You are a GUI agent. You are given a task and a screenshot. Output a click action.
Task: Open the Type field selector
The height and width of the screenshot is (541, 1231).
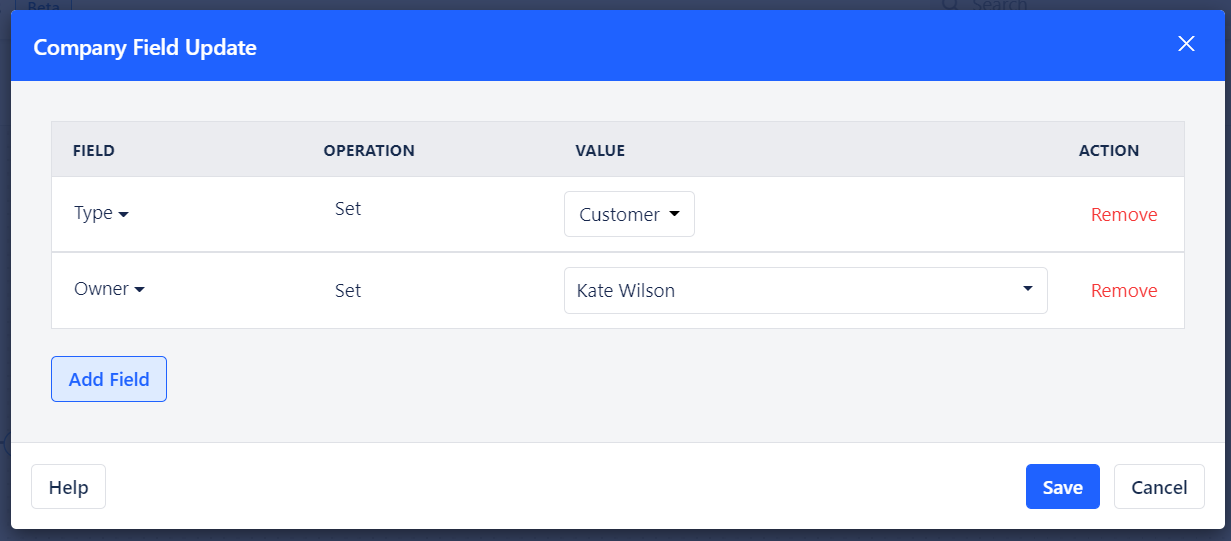point(101,213)
